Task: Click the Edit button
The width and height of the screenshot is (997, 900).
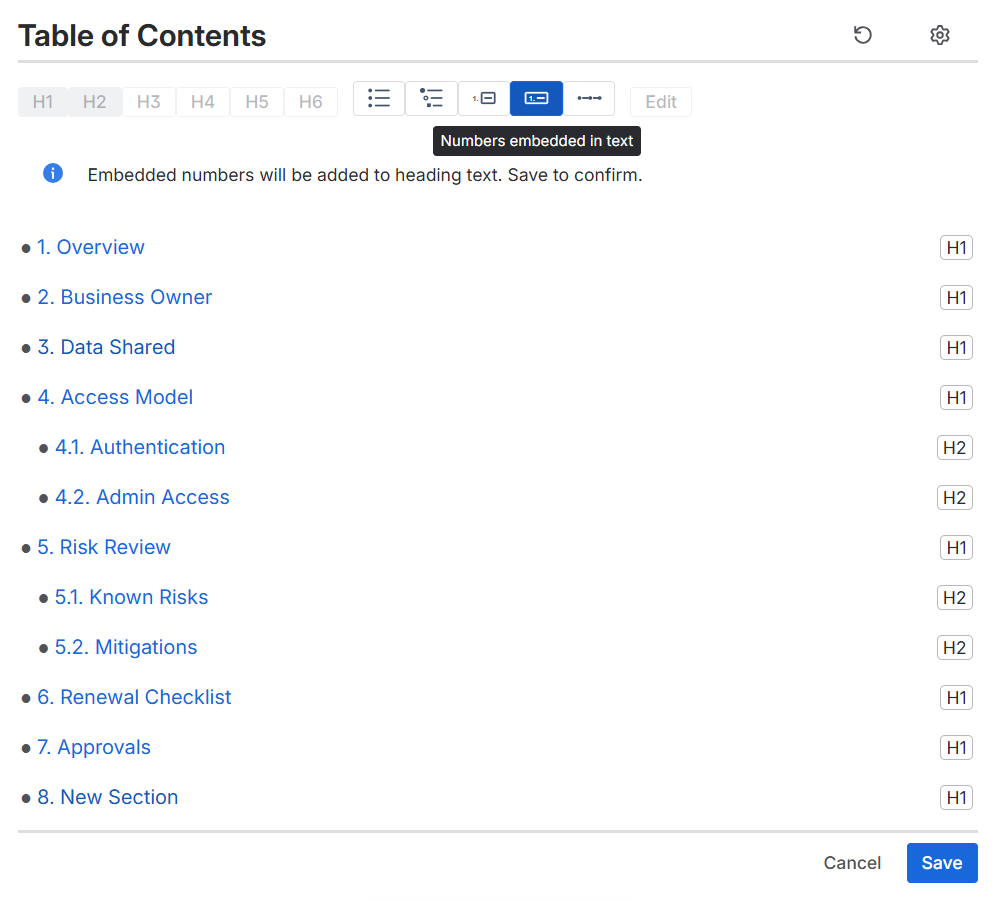Action: [x=661, y=102]
